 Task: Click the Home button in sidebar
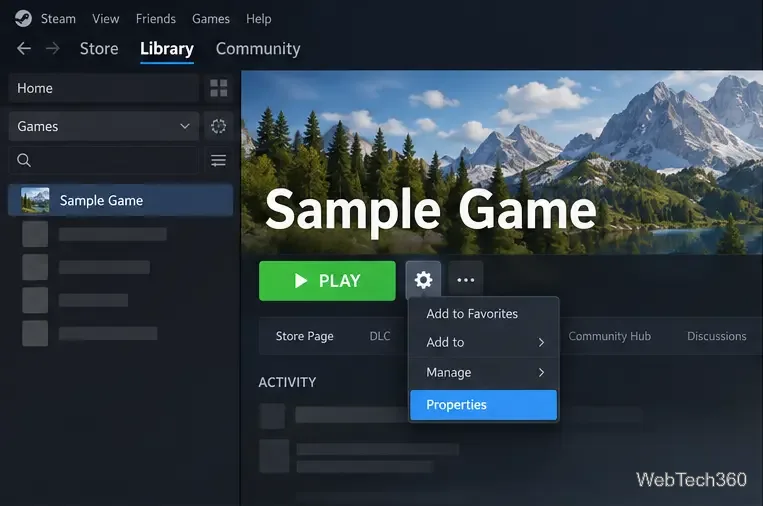click(104, 88)
